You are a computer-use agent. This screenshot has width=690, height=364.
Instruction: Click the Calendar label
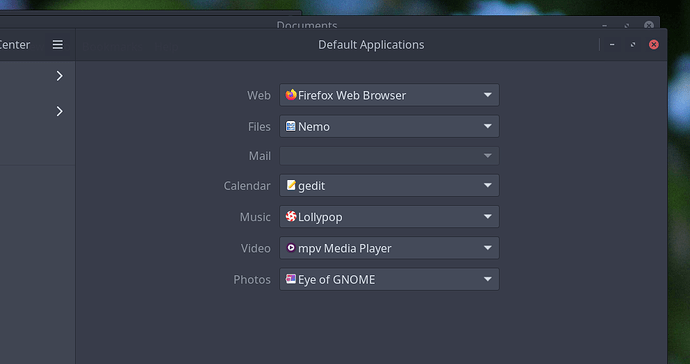click(x=247, y=186)
